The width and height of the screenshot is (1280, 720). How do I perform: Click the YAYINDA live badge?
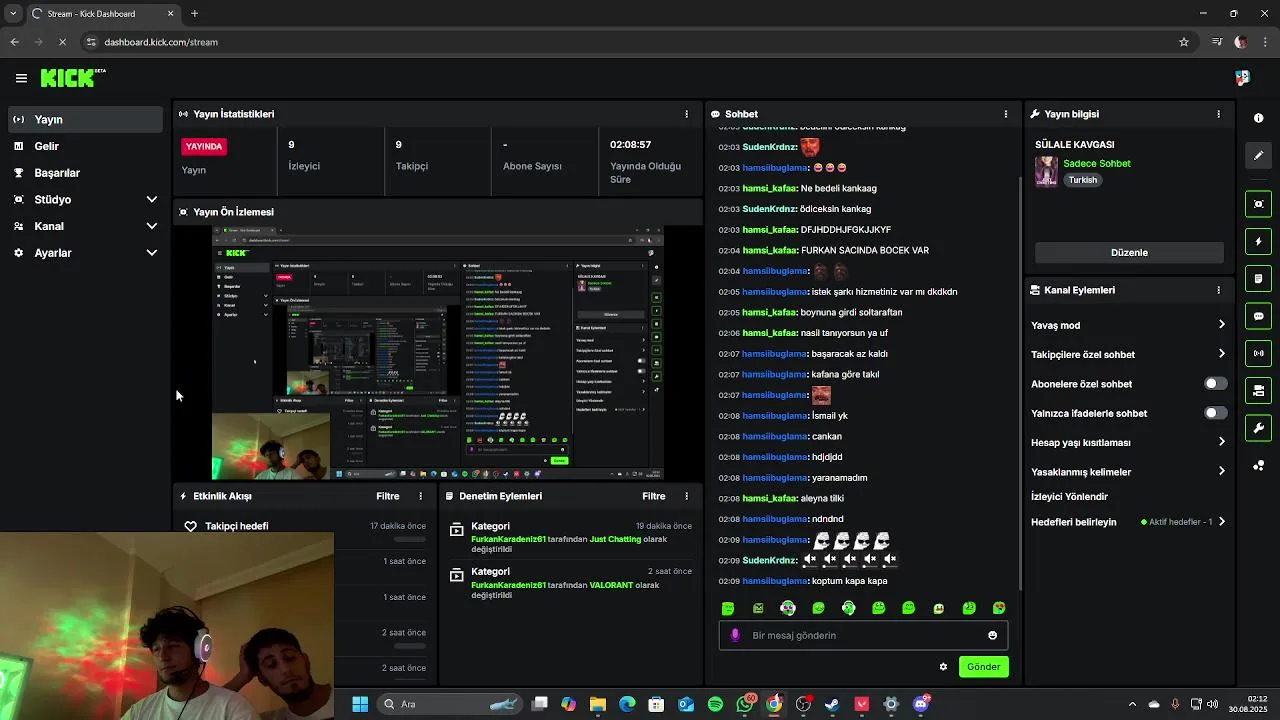pos(204,146)
